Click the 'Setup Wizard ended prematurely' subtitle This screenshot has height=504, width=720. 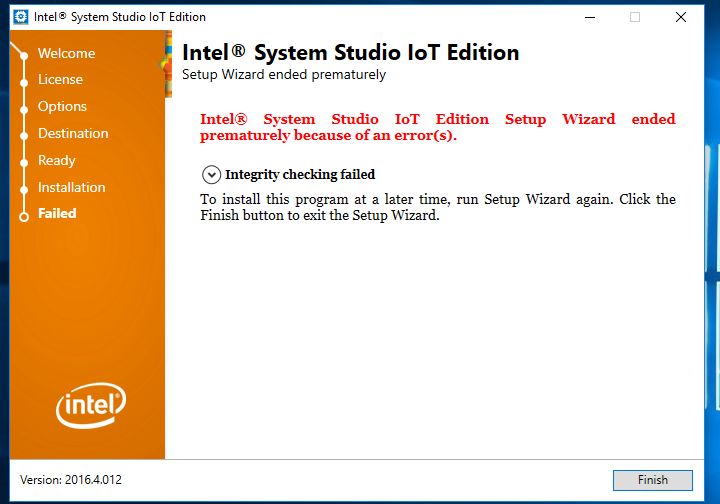tap(284, 74)
